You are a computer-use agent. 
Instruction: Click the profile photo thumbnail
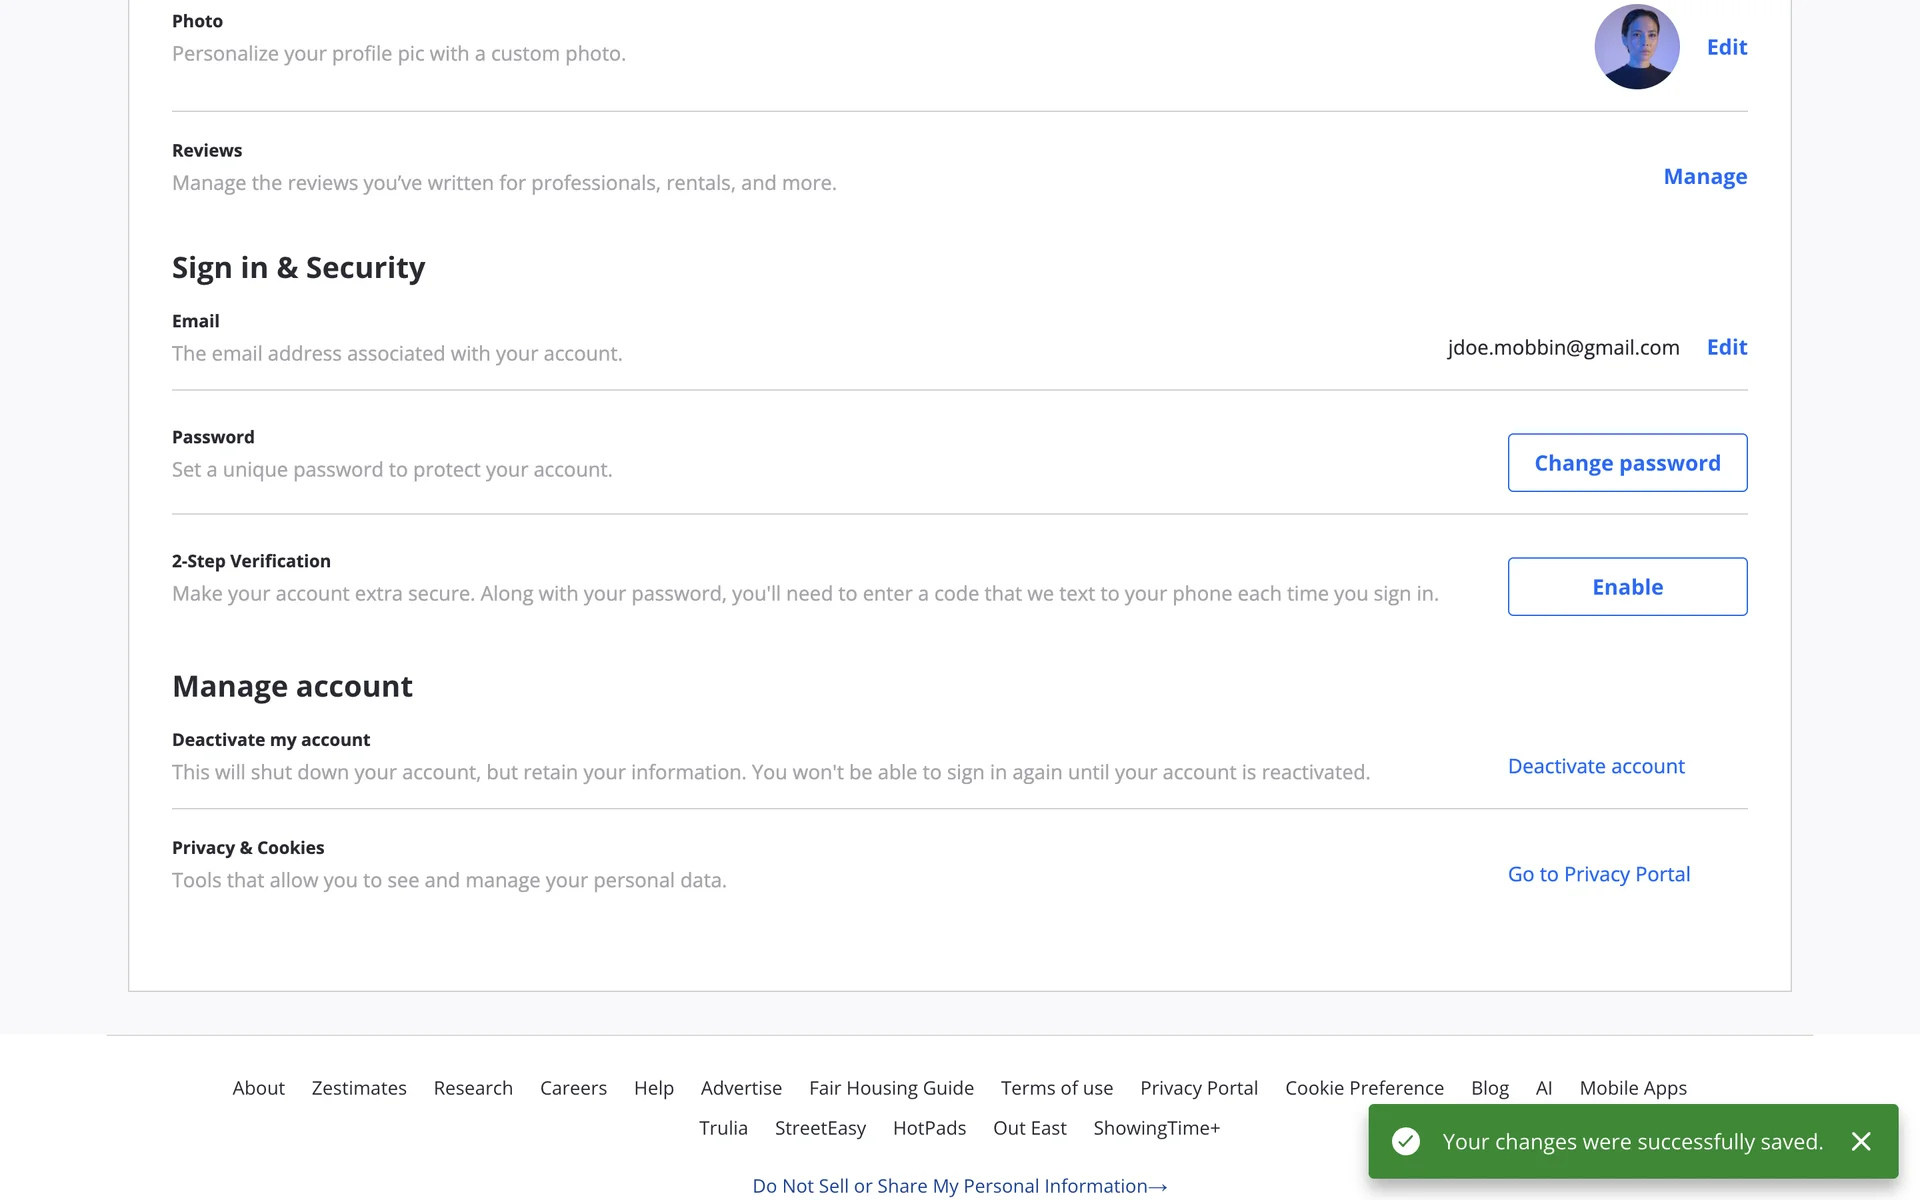1636,47
